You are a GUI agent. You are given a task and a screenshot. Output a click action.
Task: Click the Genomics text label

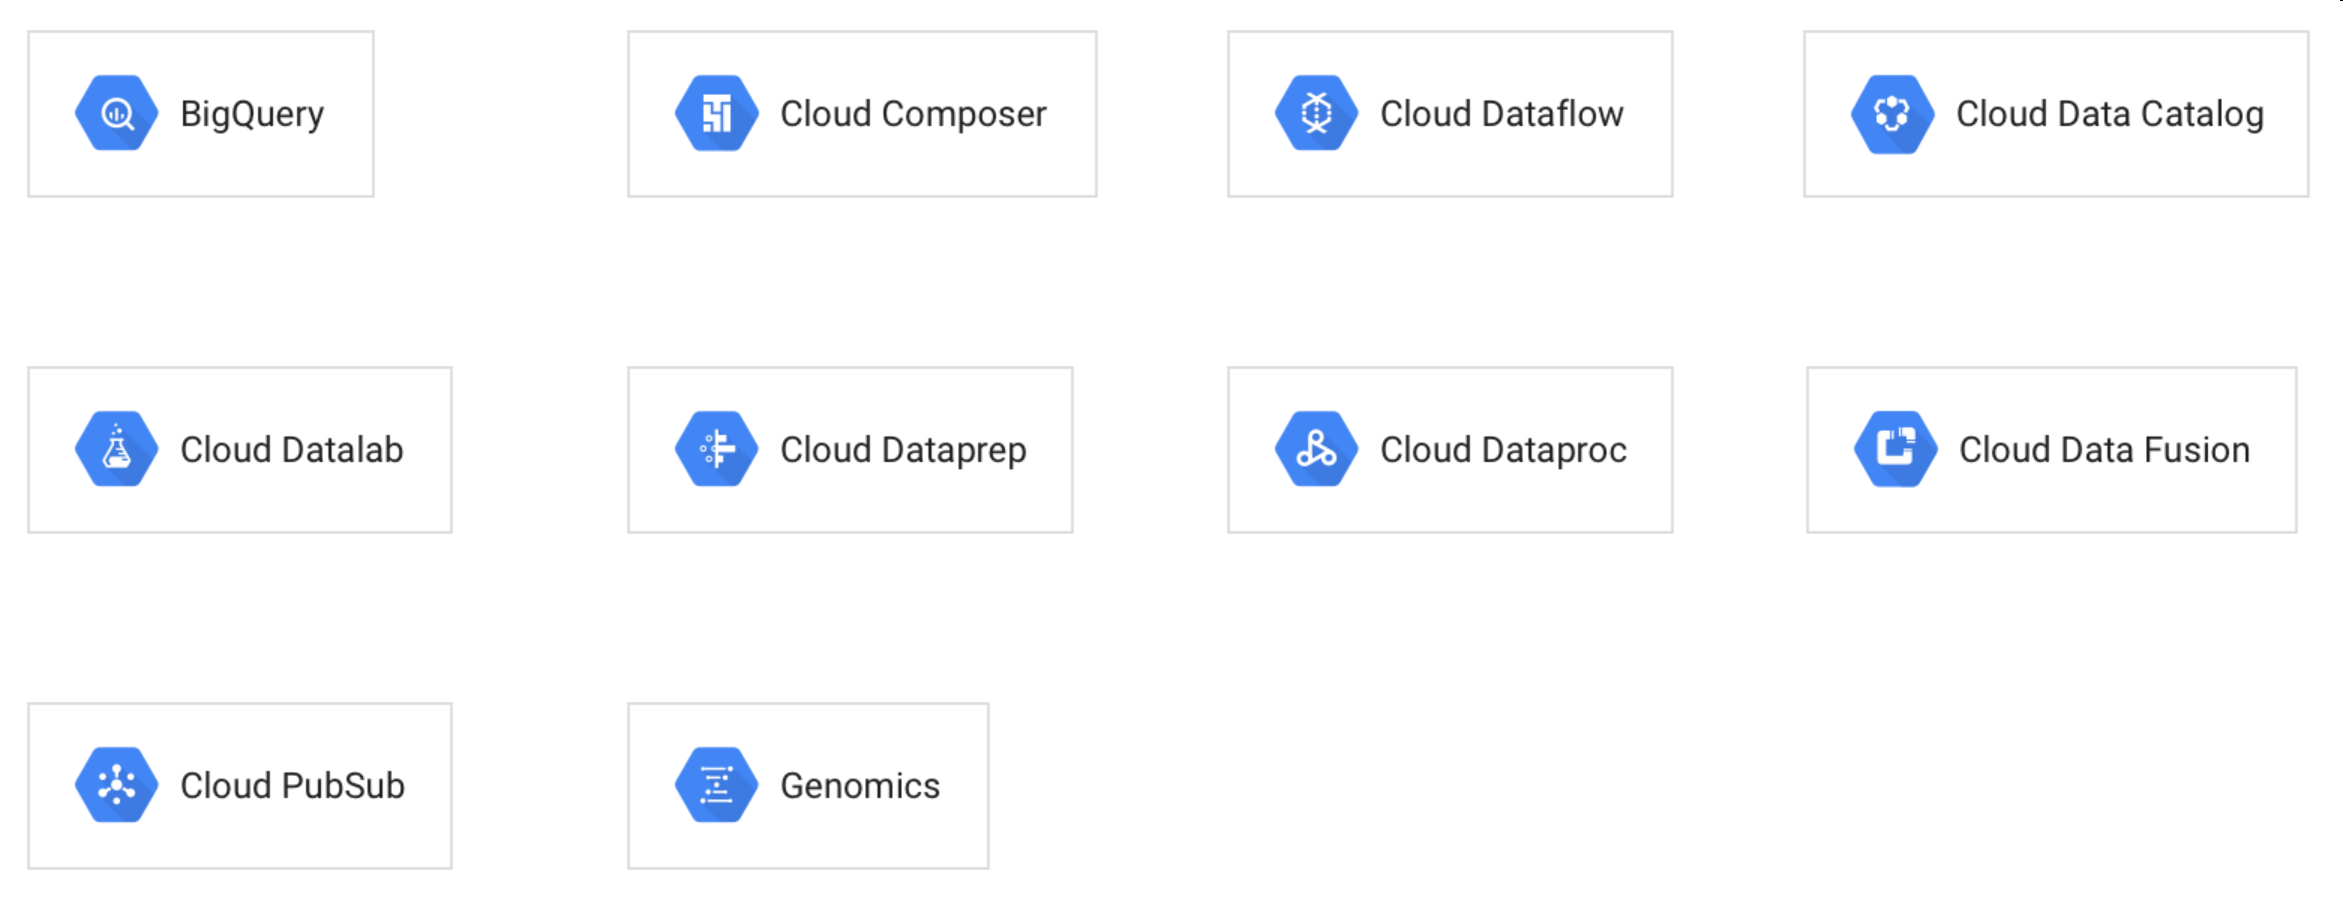[860, 786]
